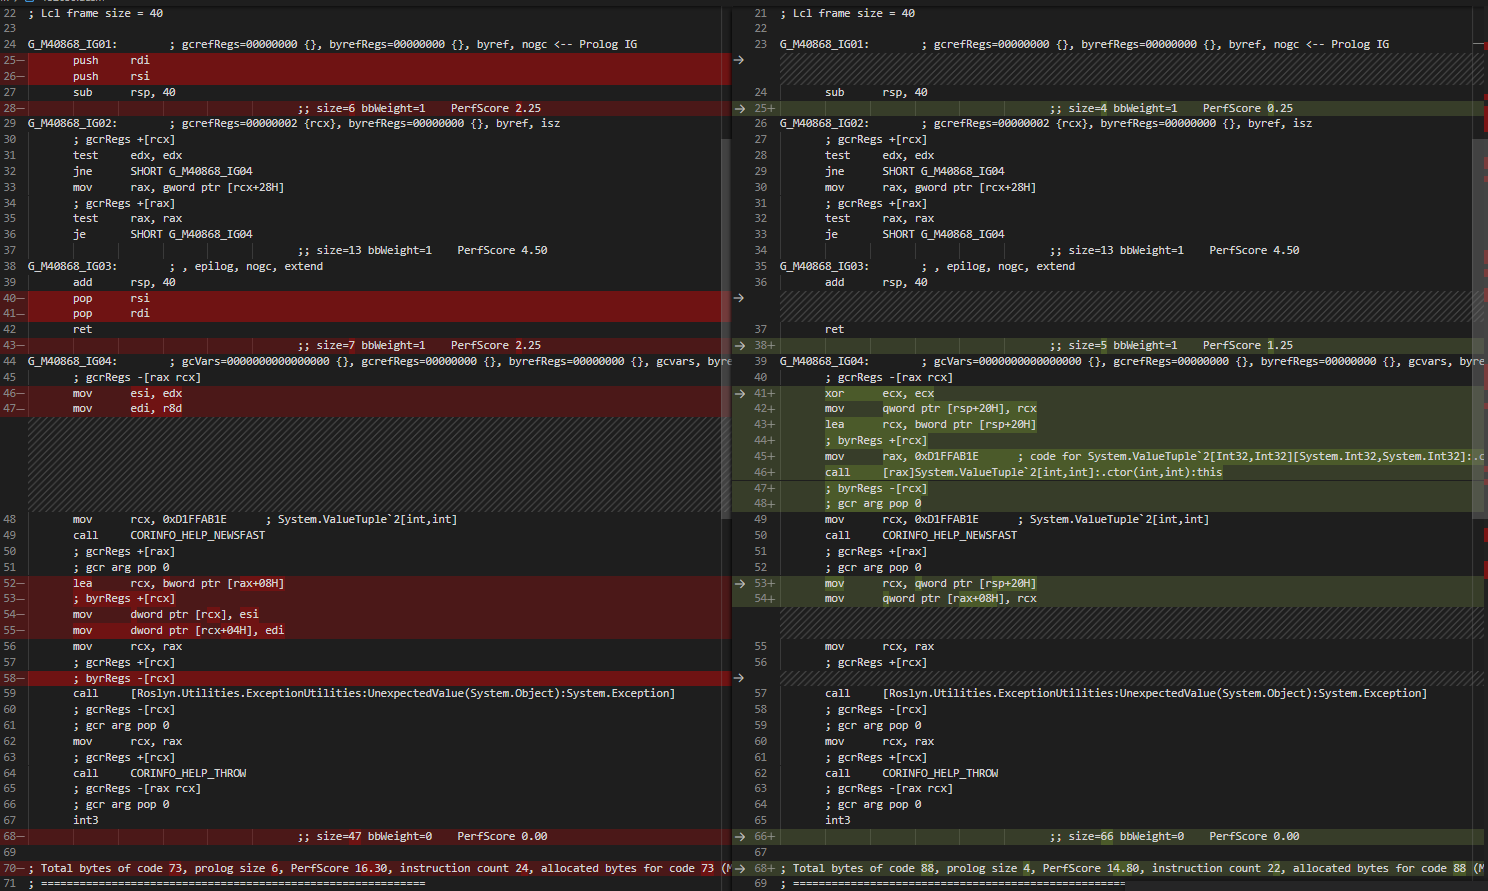Click 'Lcl frame size = 40' in left pane
1488x891 pixels.
click(95, 13)
